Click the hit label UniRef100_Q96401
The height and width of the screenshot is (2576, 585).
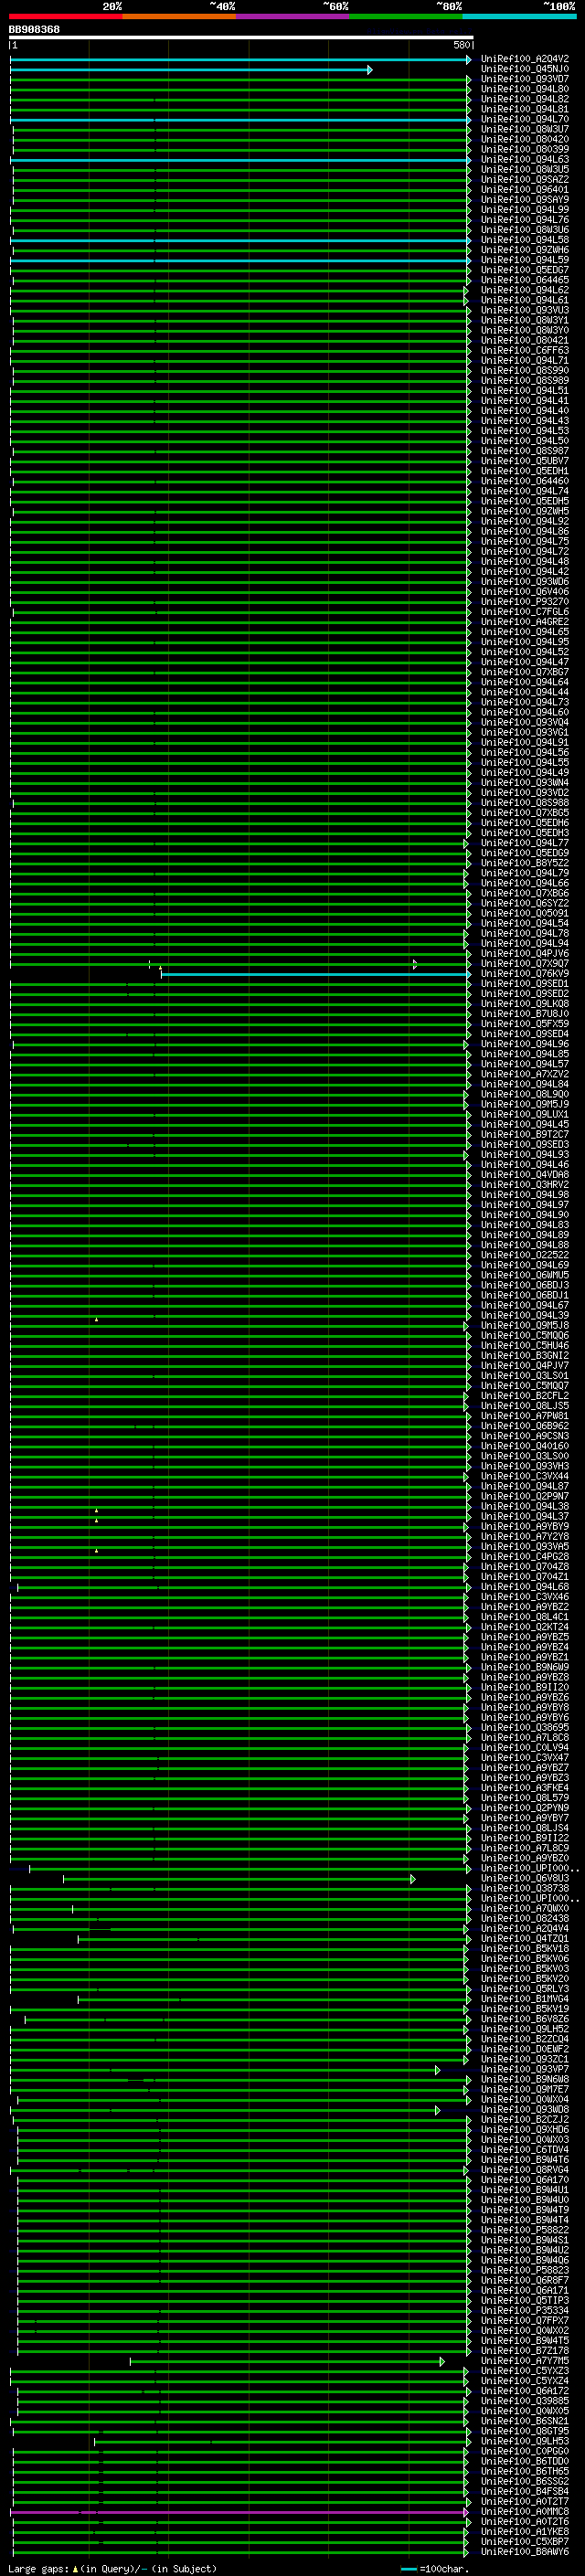[525, 190]
